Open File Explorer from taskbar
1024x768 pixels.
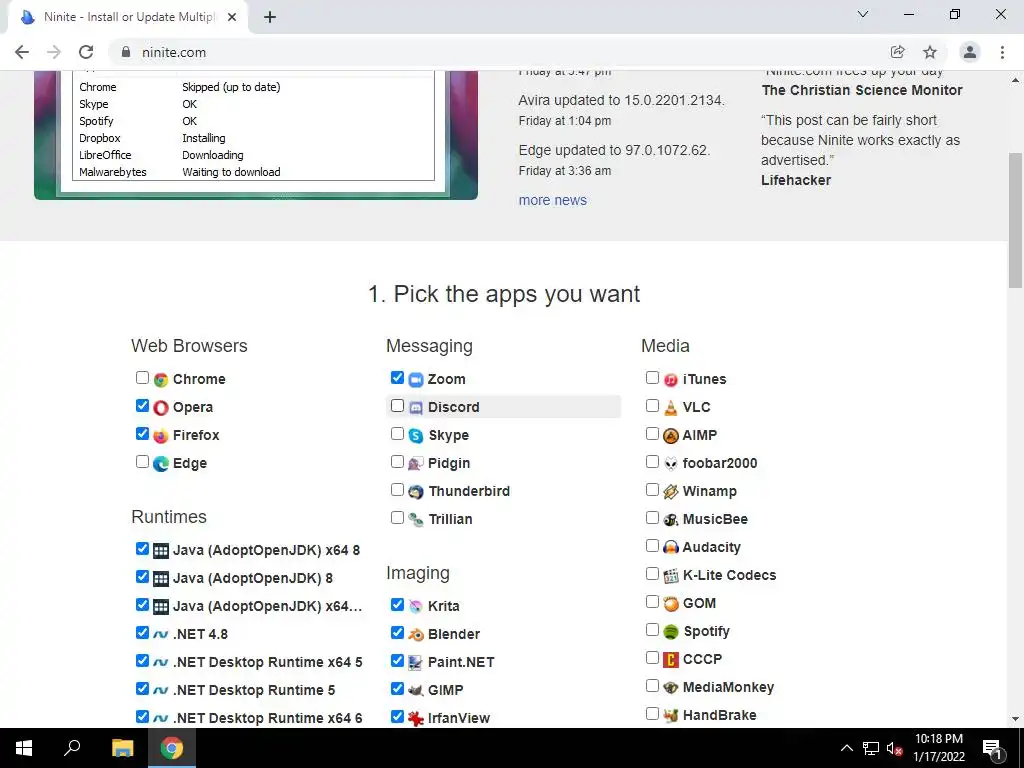click(122, 748)
